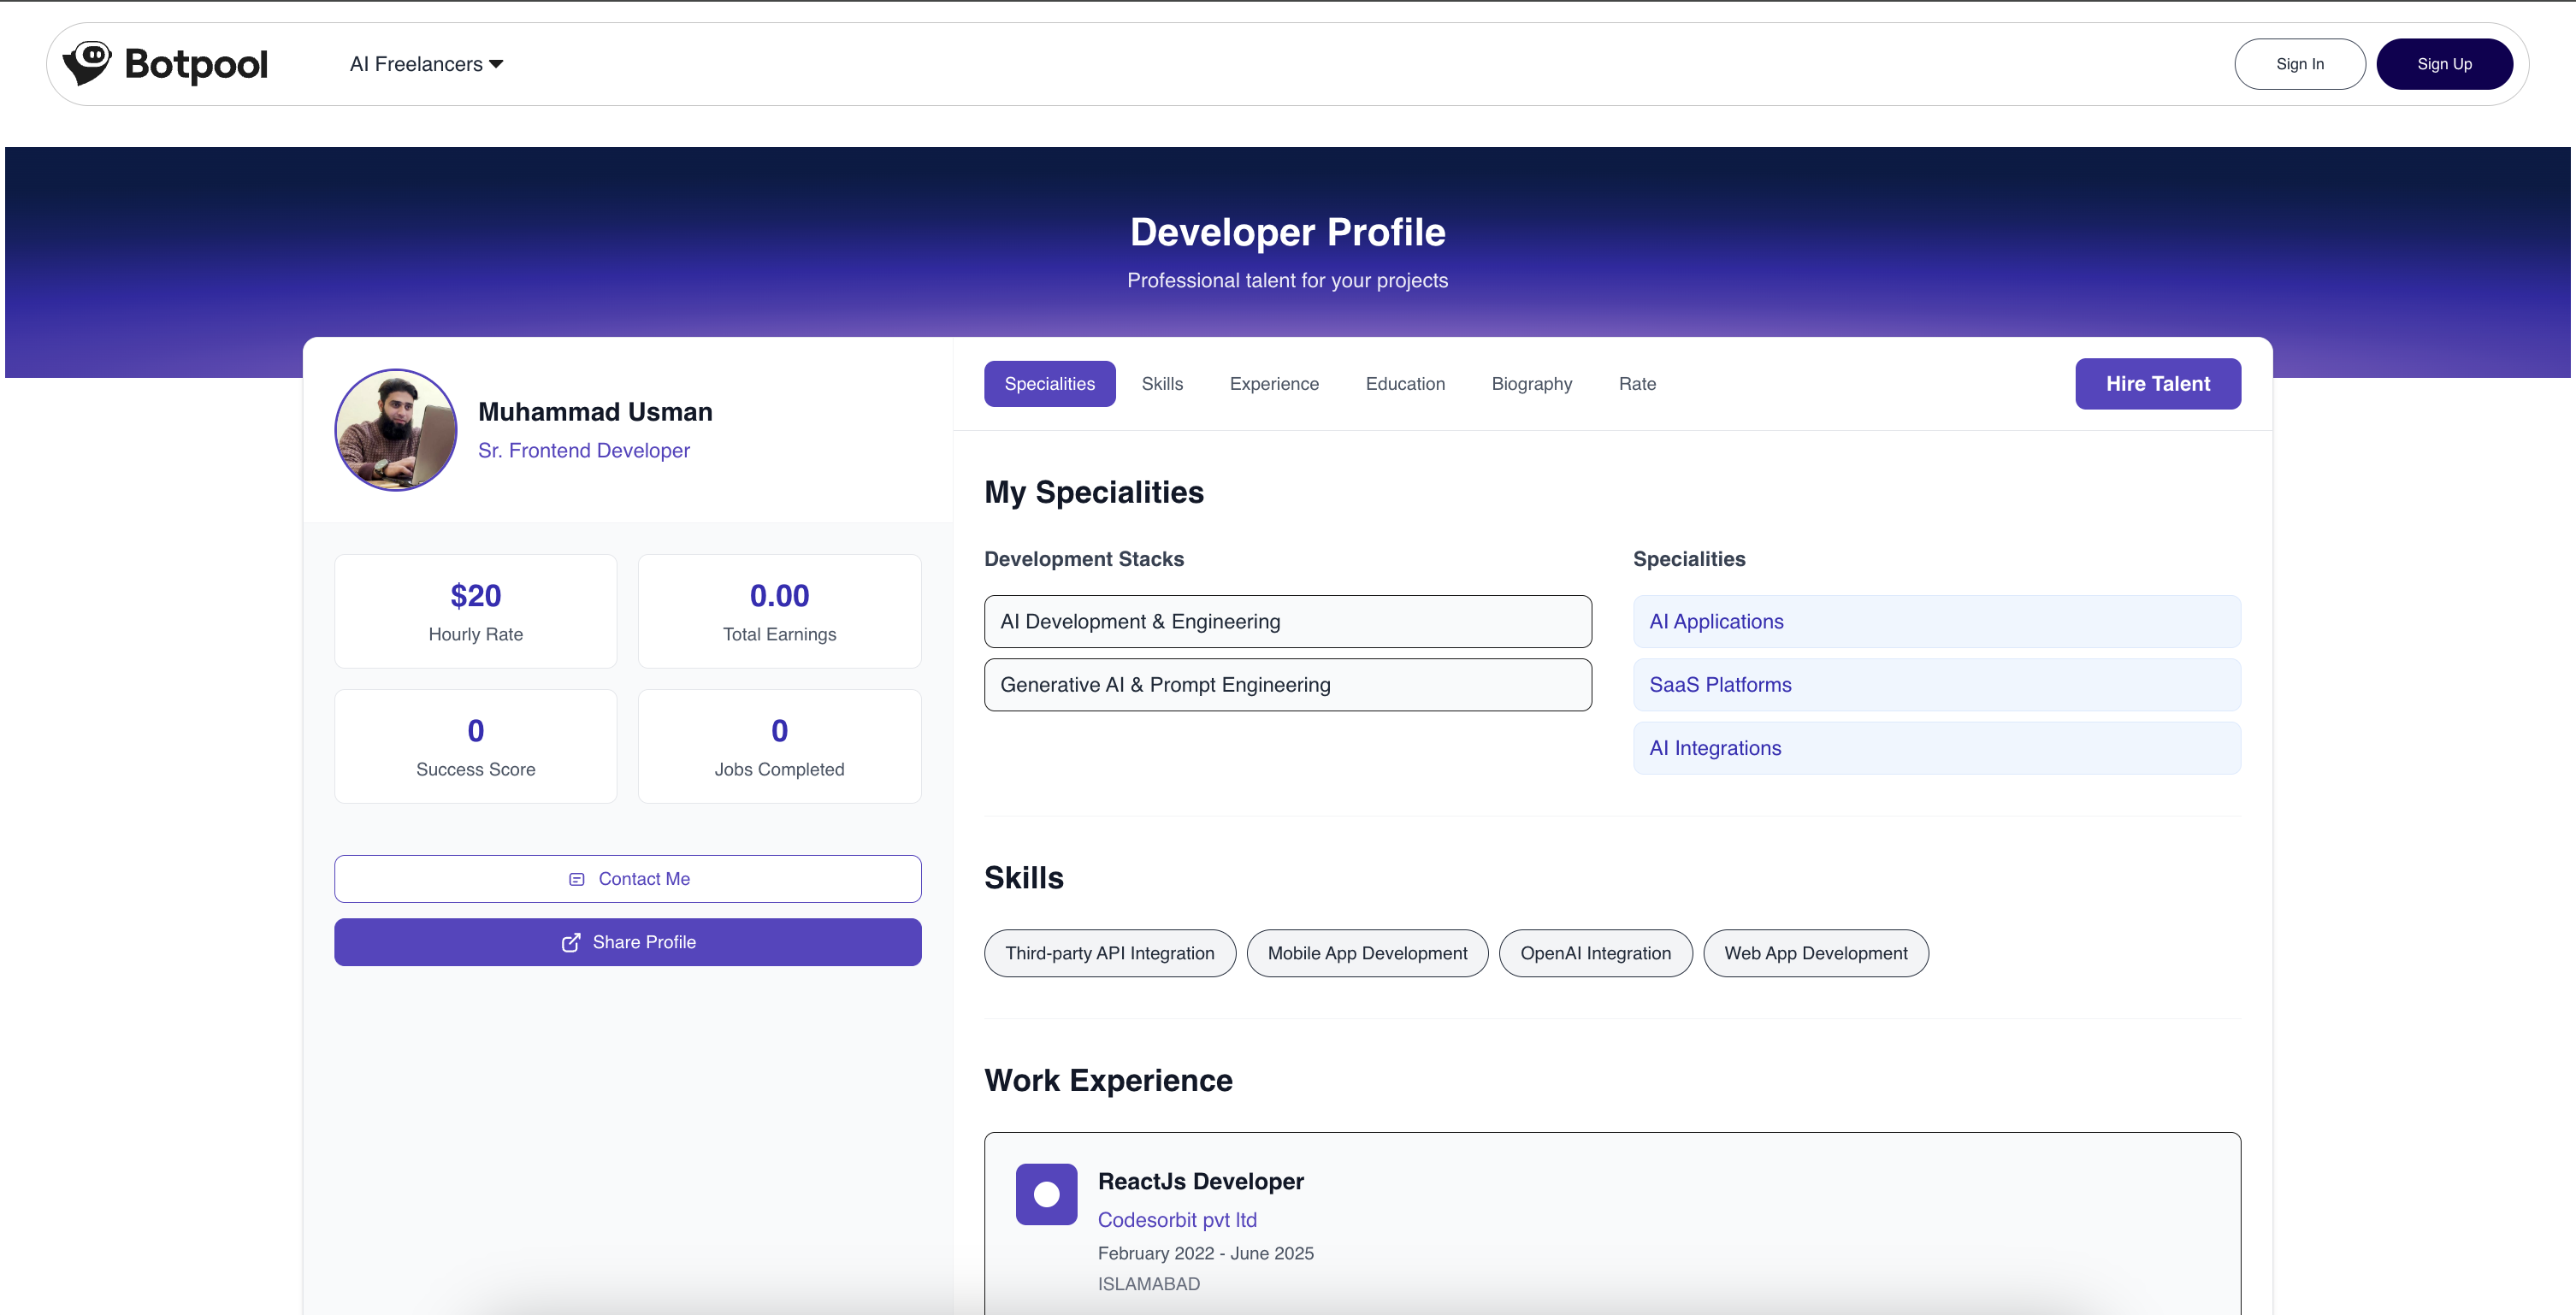Select the Specialities tab
Screen dimensions: 2576x1315
coord(1049,384)
